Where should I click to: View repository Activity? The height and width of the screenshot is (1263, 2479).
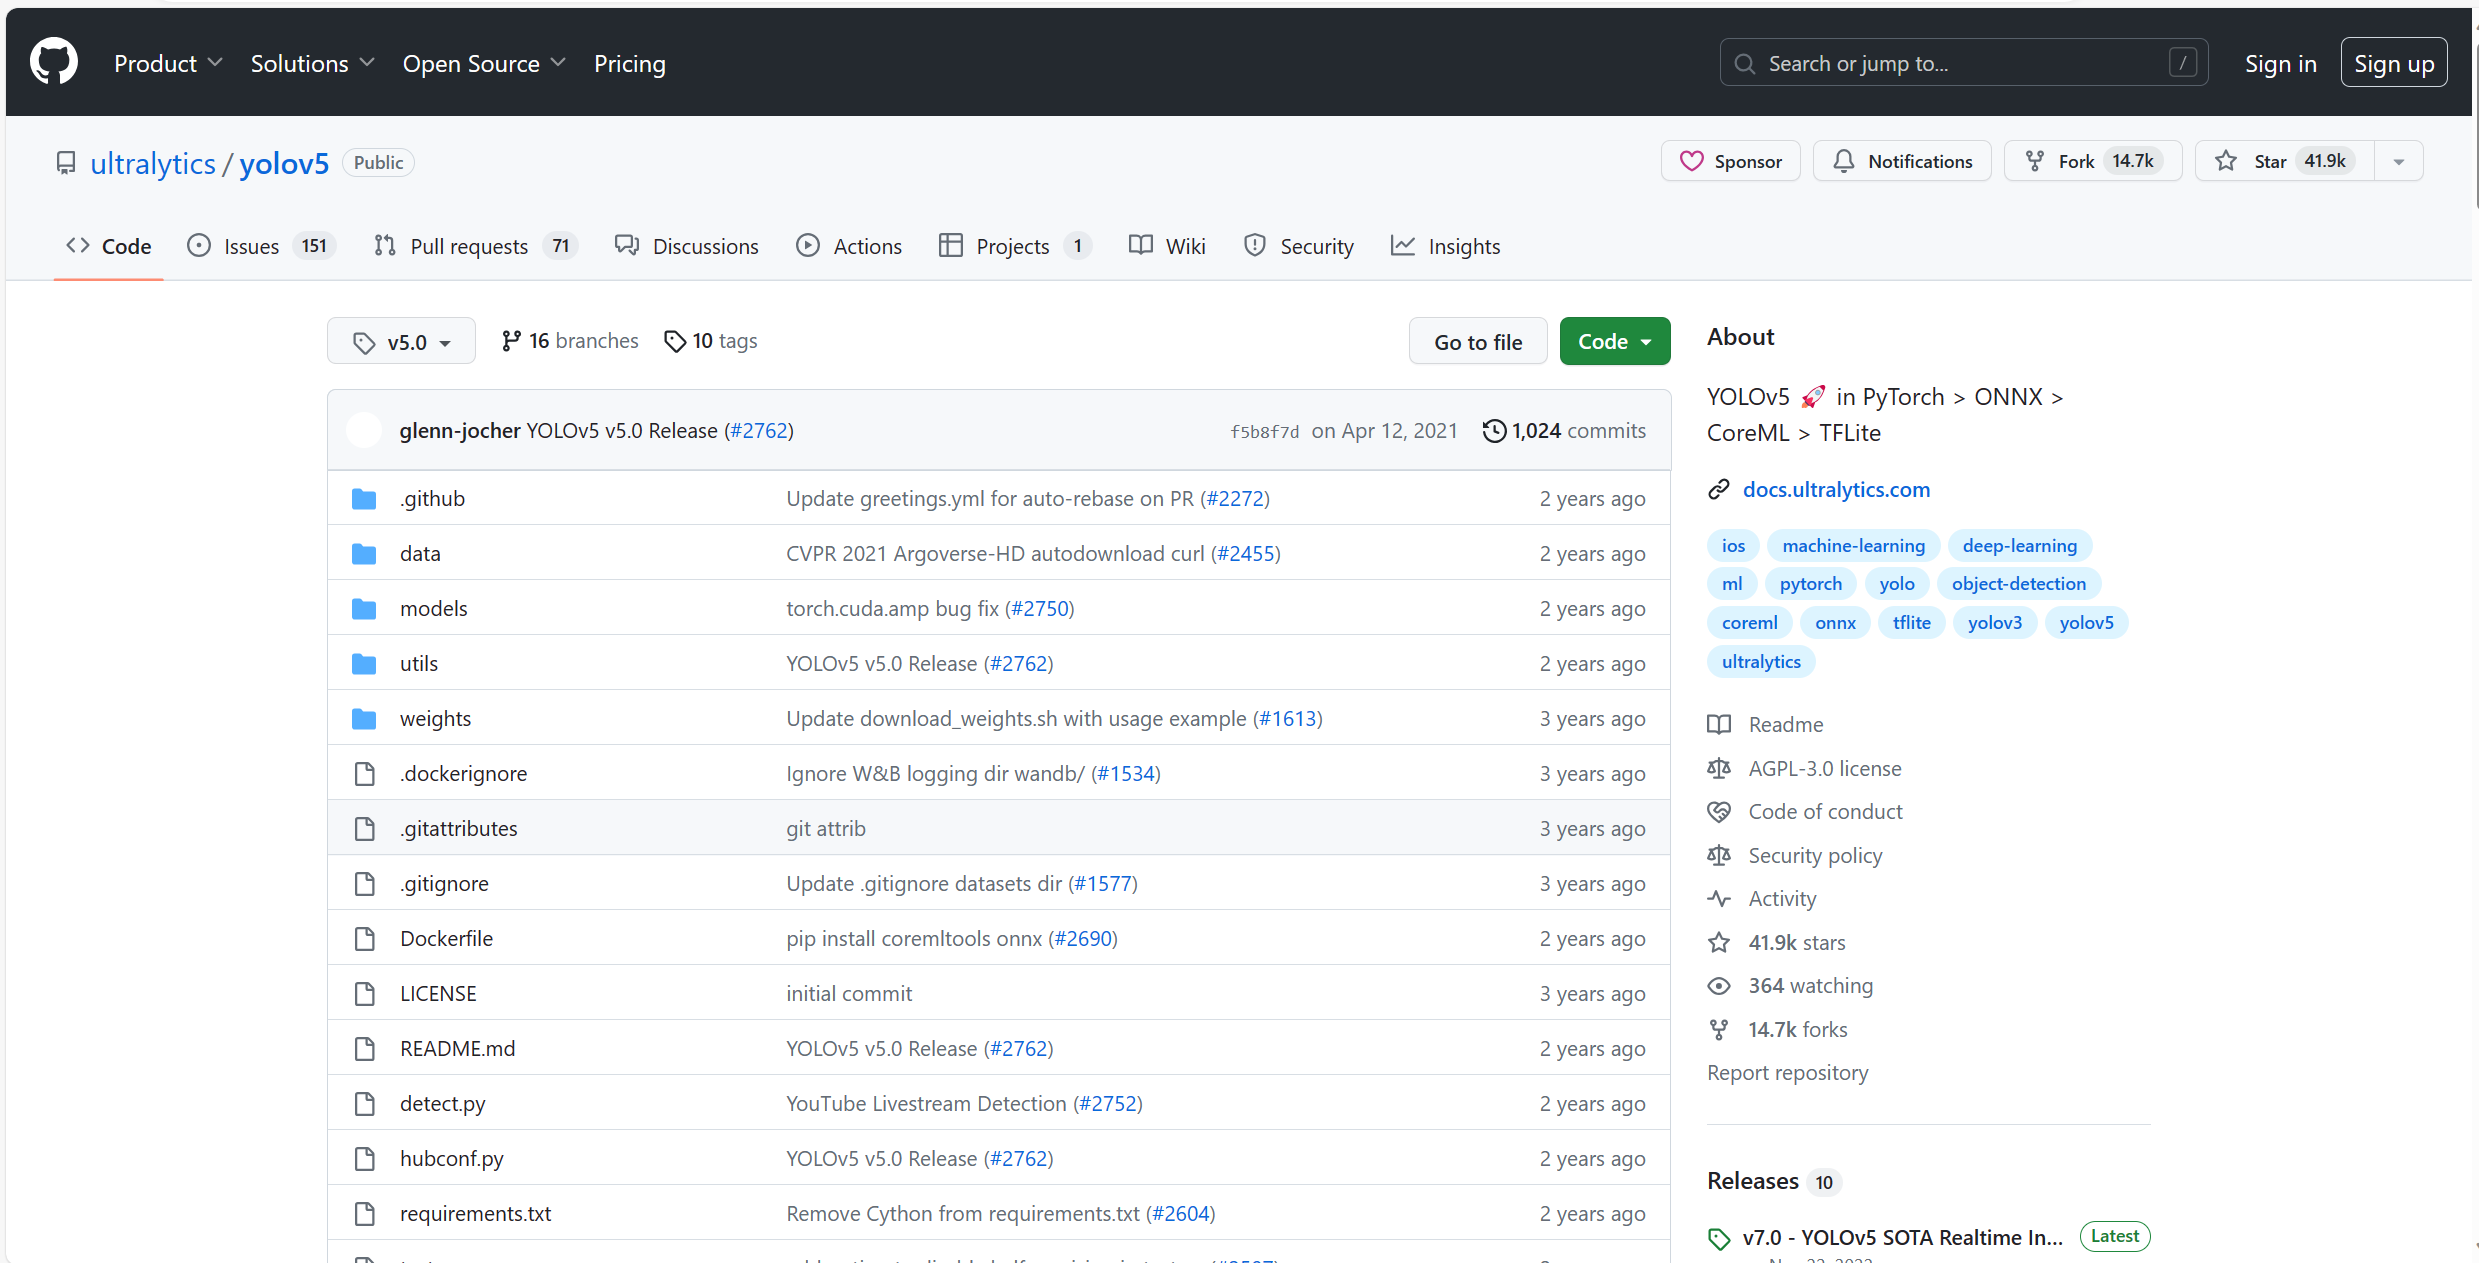click(1782, 898)
